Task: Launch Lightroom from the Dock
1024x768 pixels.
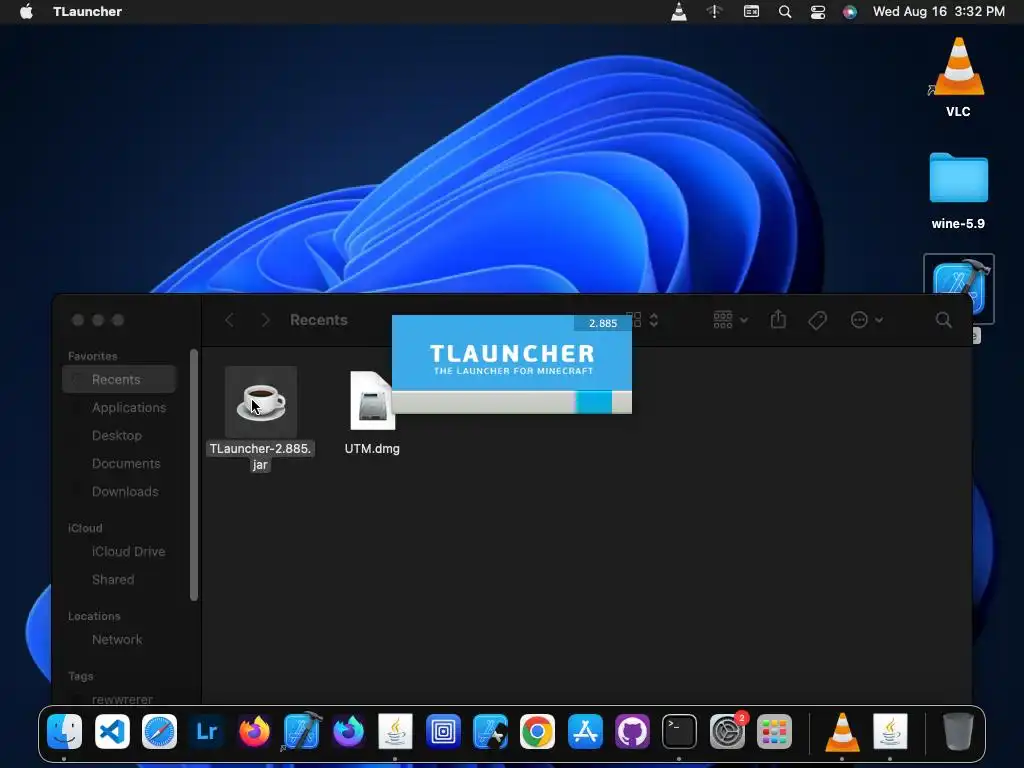Action: (207, 731)
